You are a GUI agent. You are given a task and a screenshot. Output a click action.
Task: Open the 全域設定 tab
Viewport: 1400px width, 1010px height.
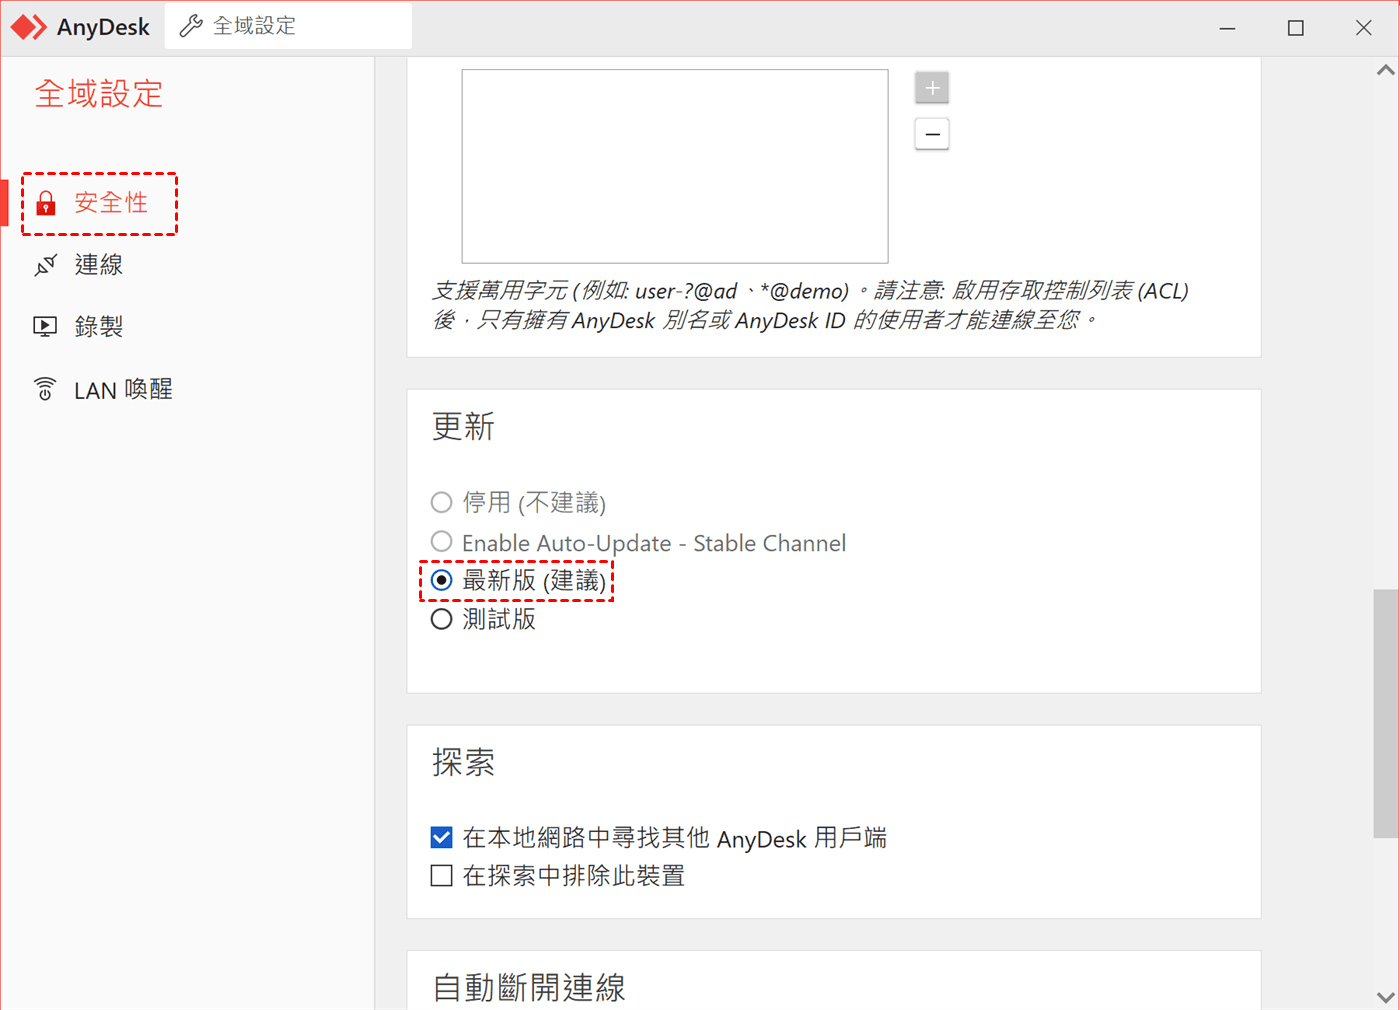(288, 26)
